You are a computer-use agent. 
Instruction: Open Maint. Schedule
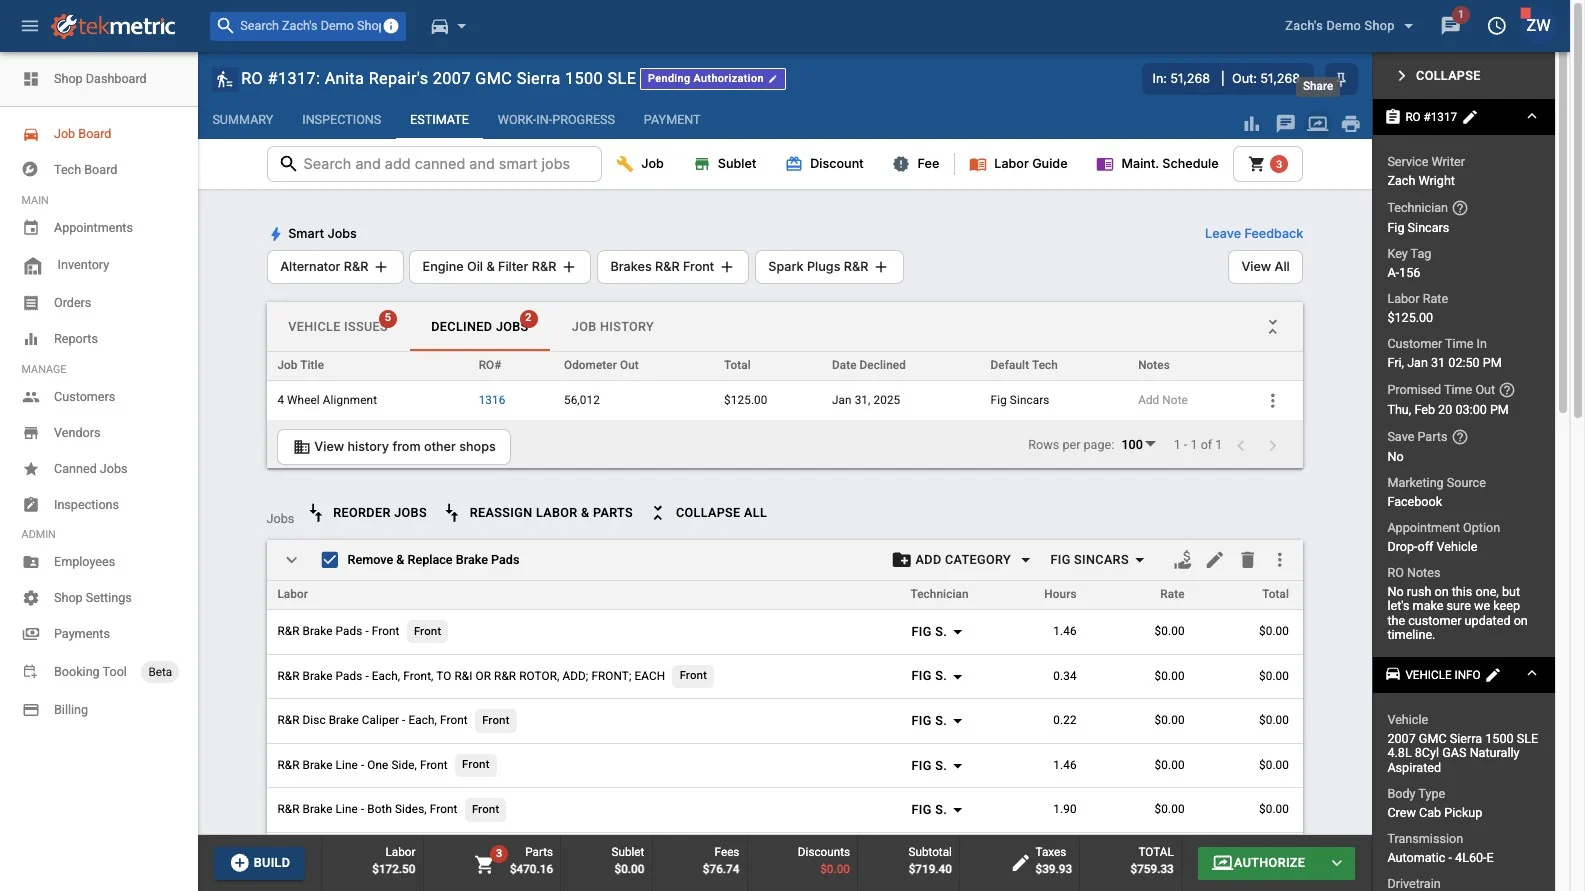point(1157,164)
